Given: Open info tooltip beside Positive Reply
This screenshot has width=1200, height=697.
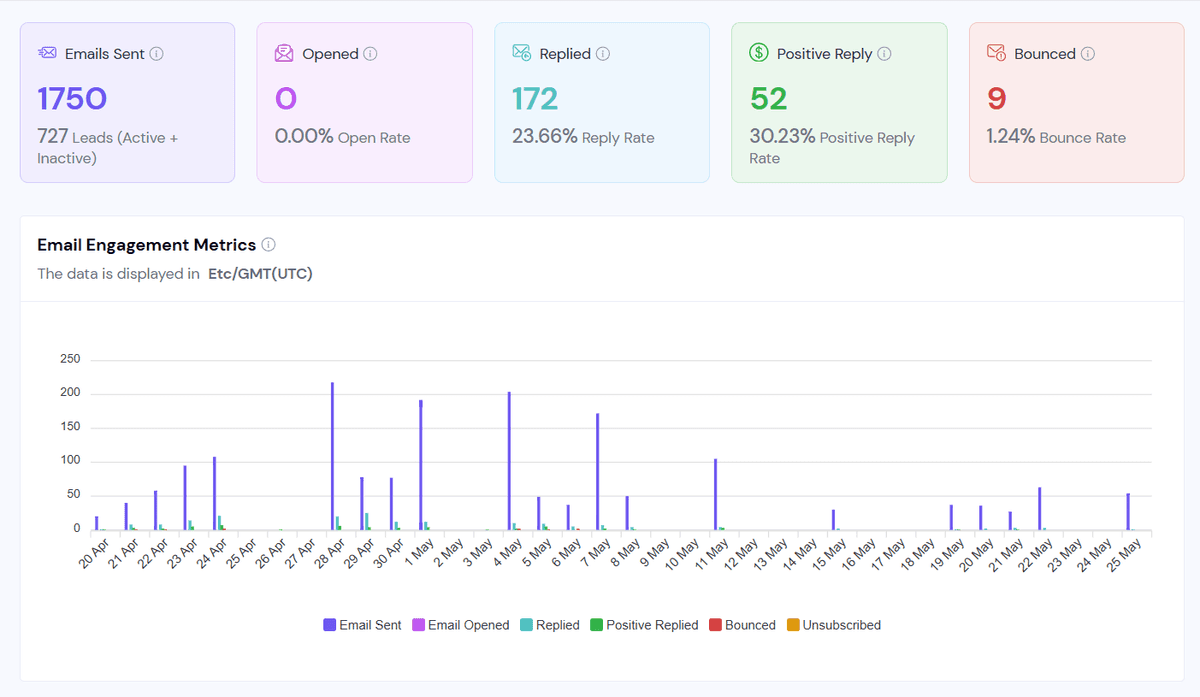Looking at the screenshot, I should point(884,54).
